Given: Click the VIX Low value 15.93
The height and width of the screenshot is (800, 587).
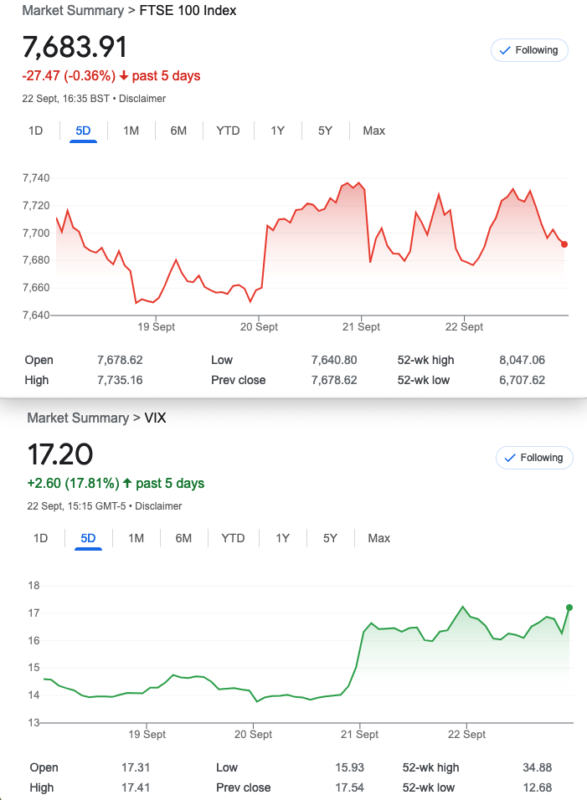Looking at the screenshot, I should coord(350,767).
